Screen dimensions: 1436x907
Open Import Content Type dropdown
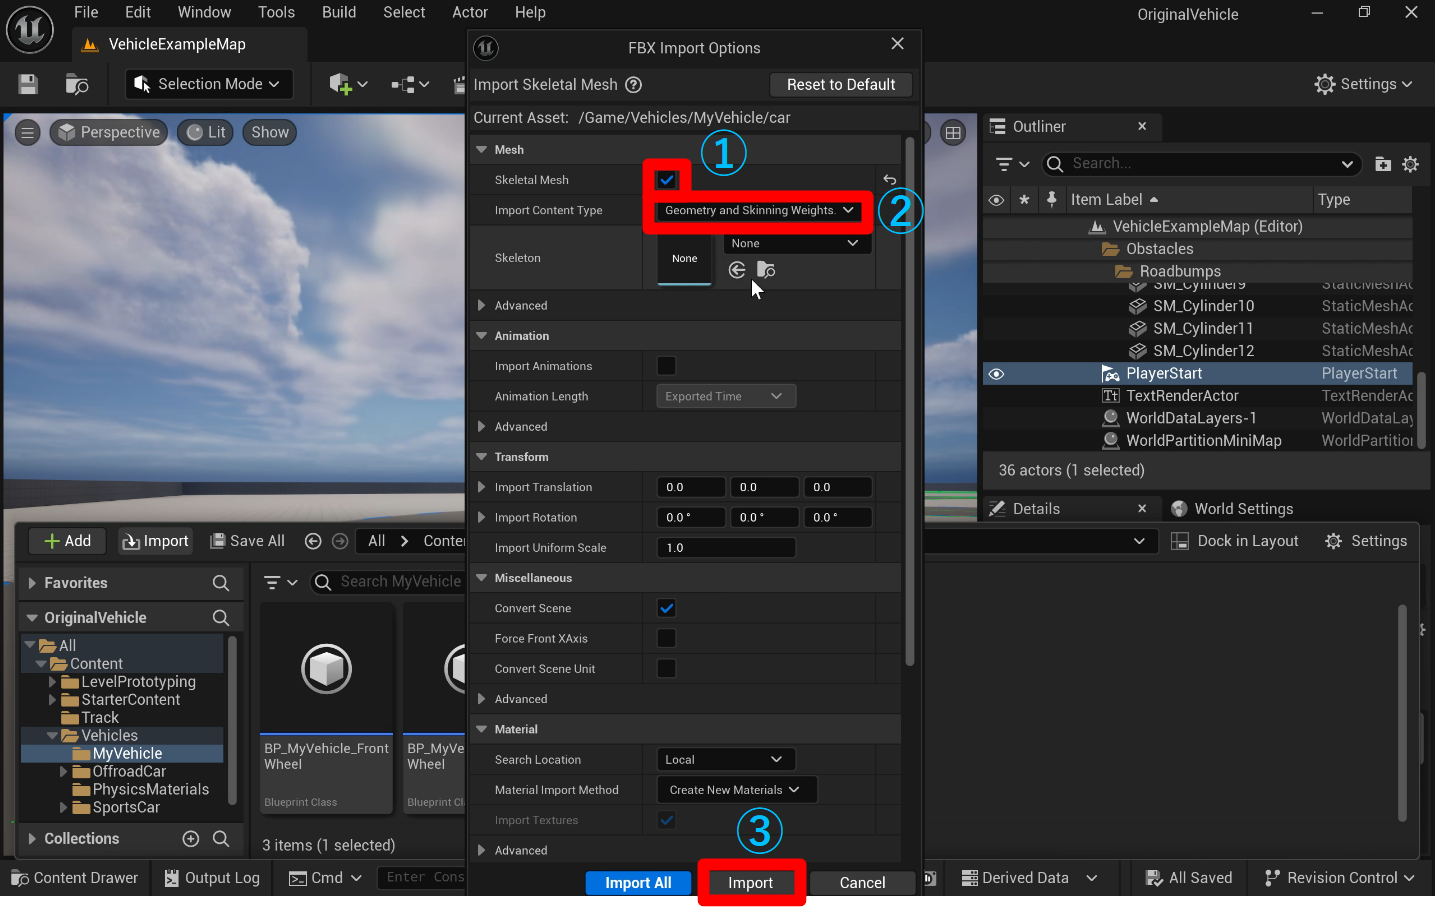tap(759, 210)
